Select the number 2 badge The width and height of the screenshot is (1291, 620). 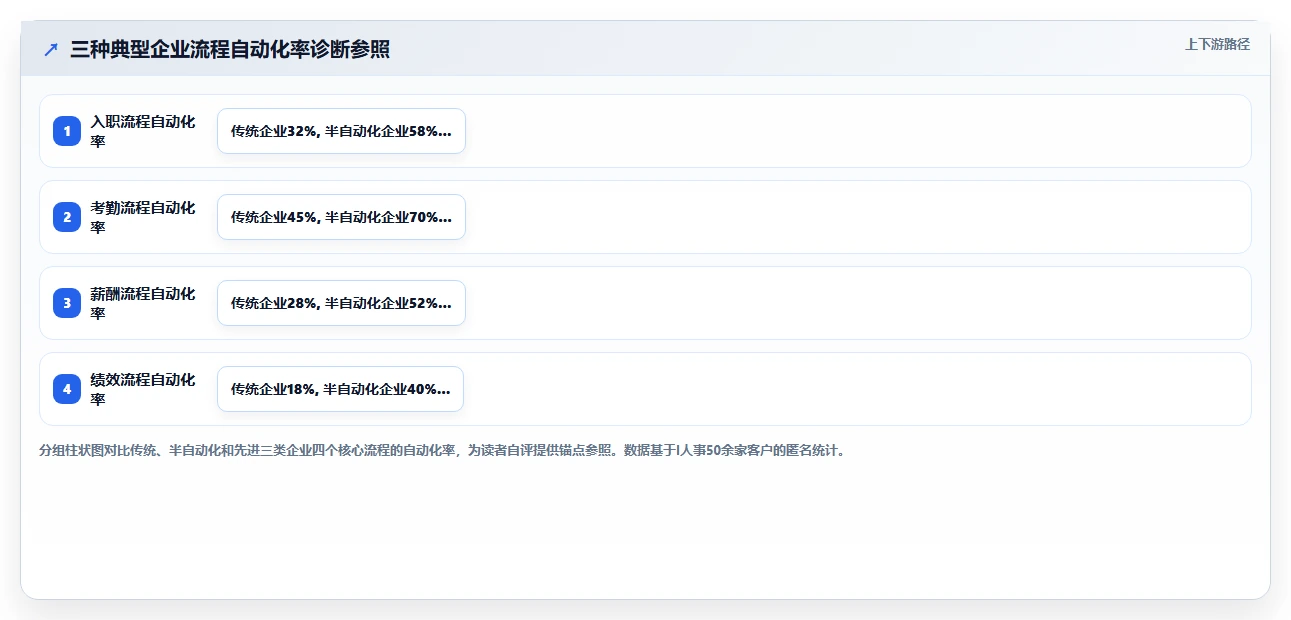point(67,217)
